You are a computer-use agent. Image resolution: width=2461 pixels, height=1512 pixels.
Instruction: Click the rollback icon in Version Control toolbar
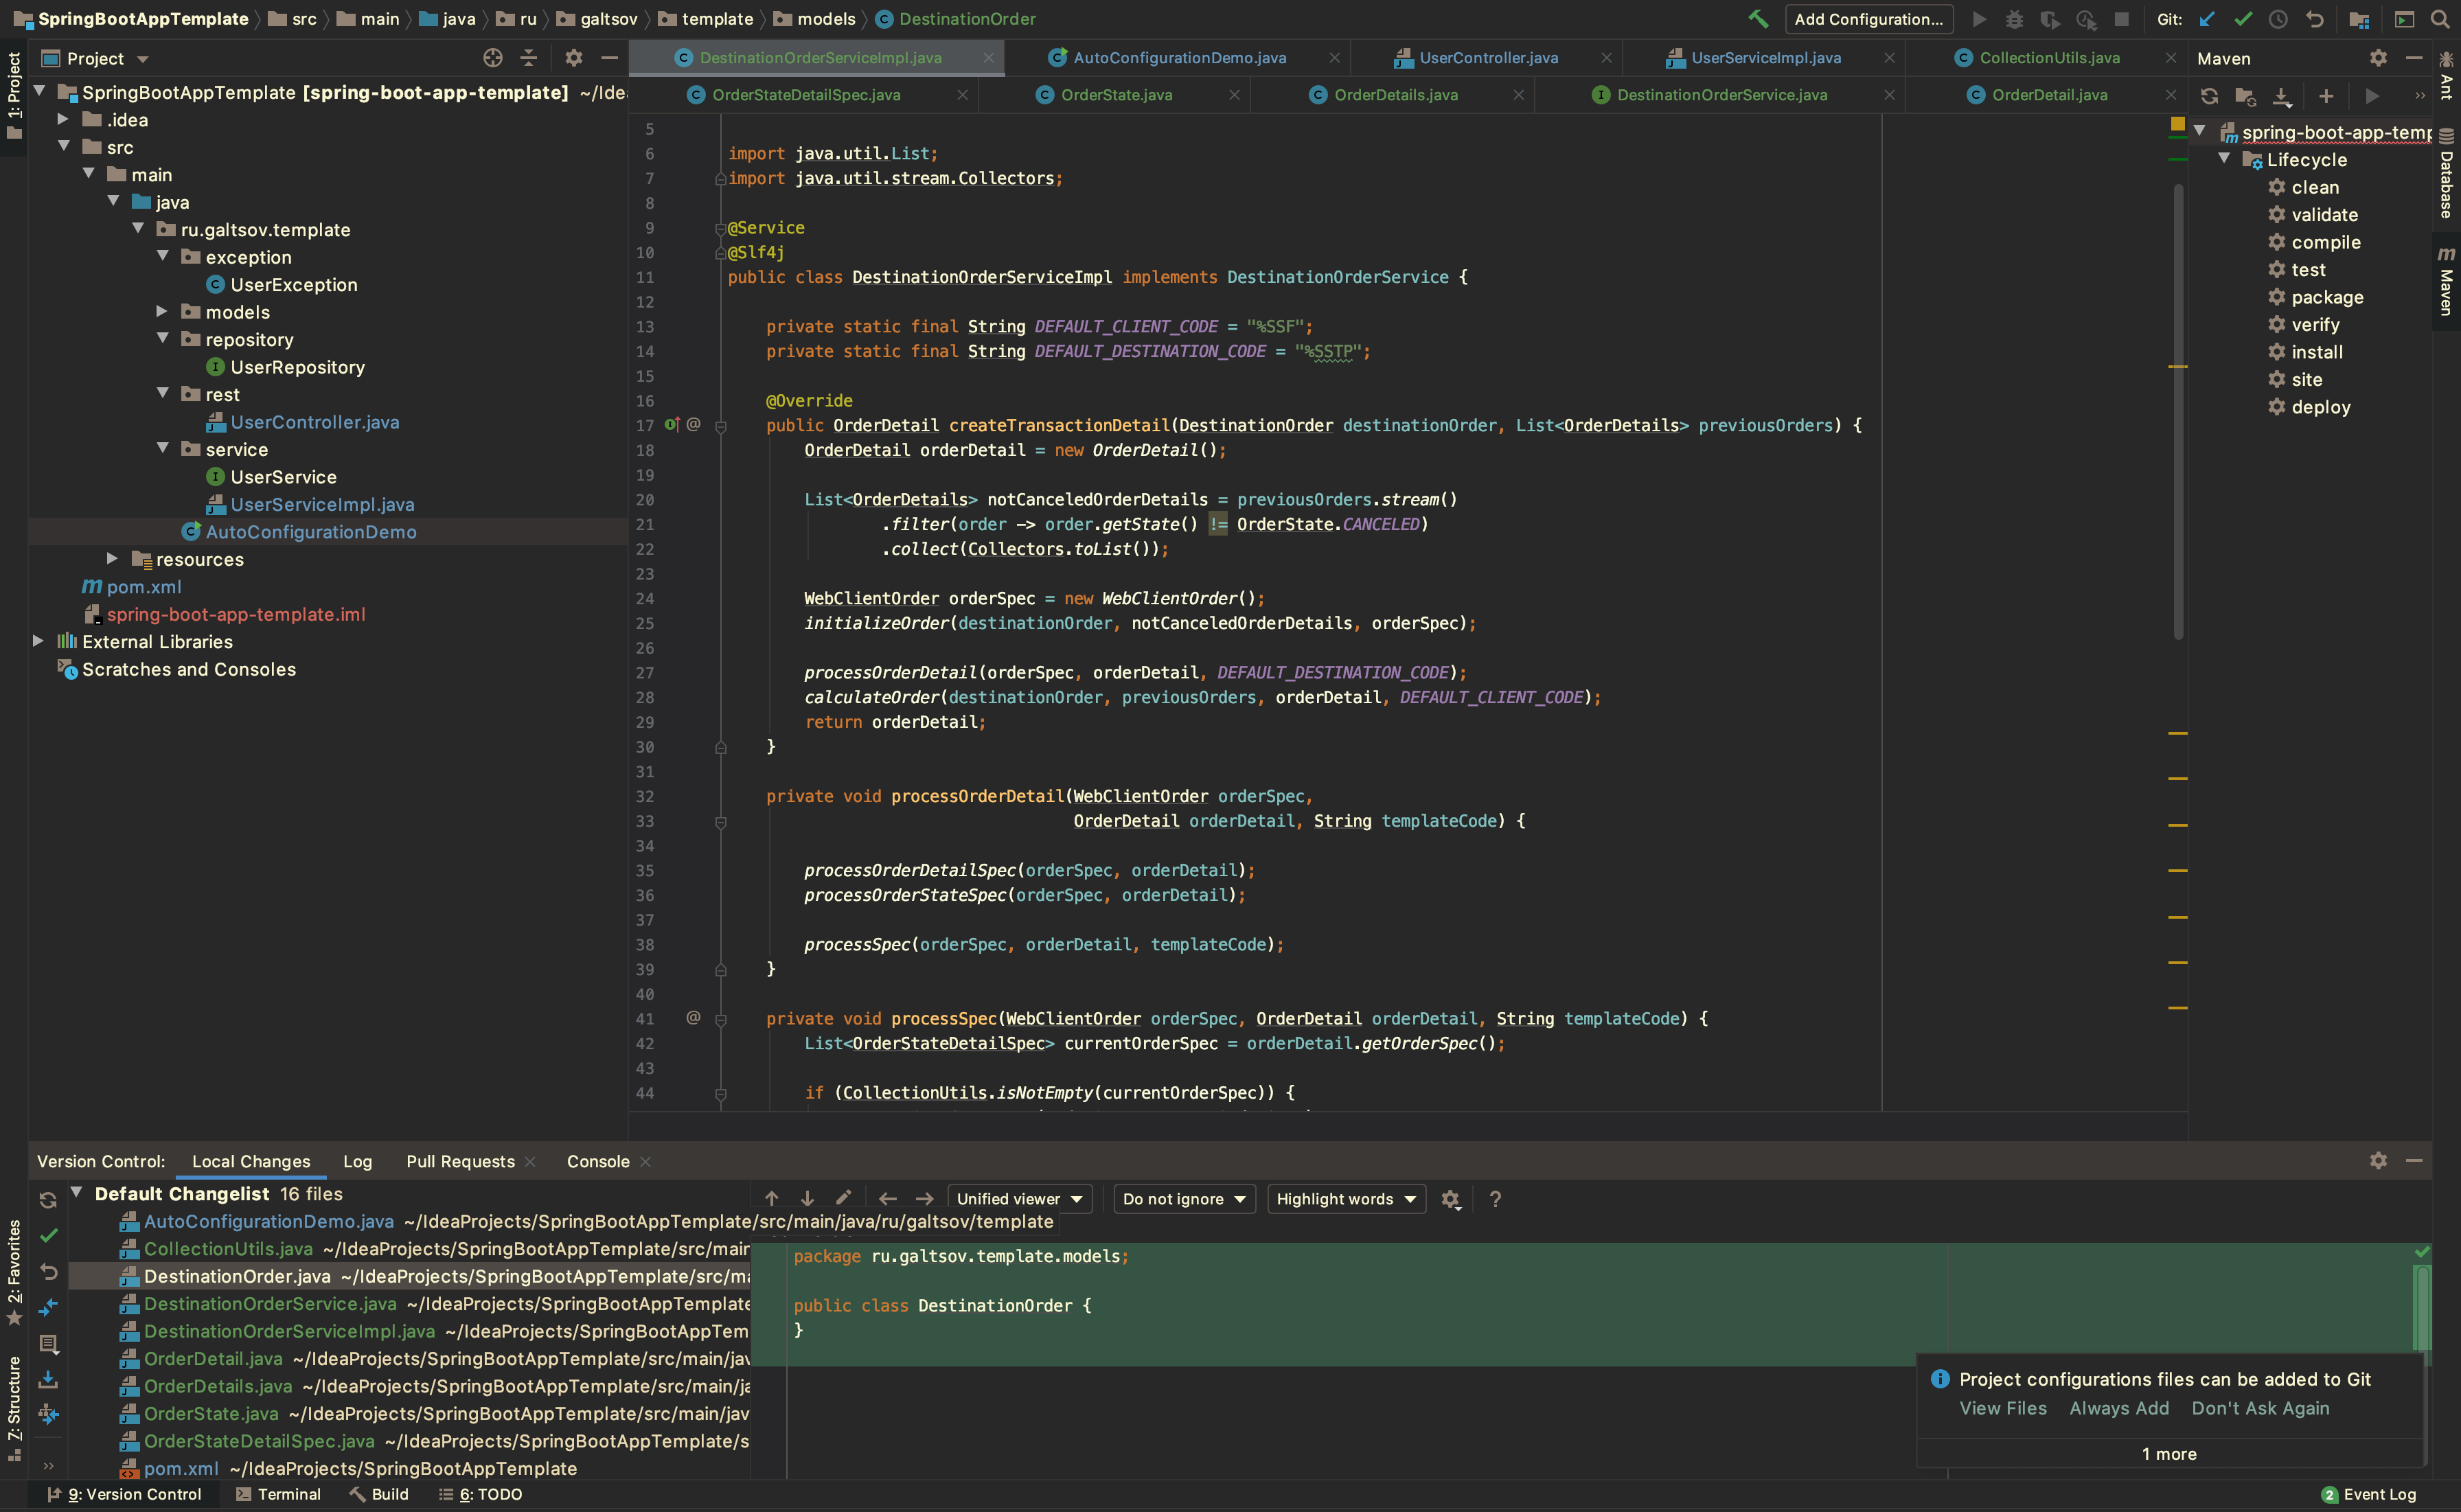[48, 1272]
